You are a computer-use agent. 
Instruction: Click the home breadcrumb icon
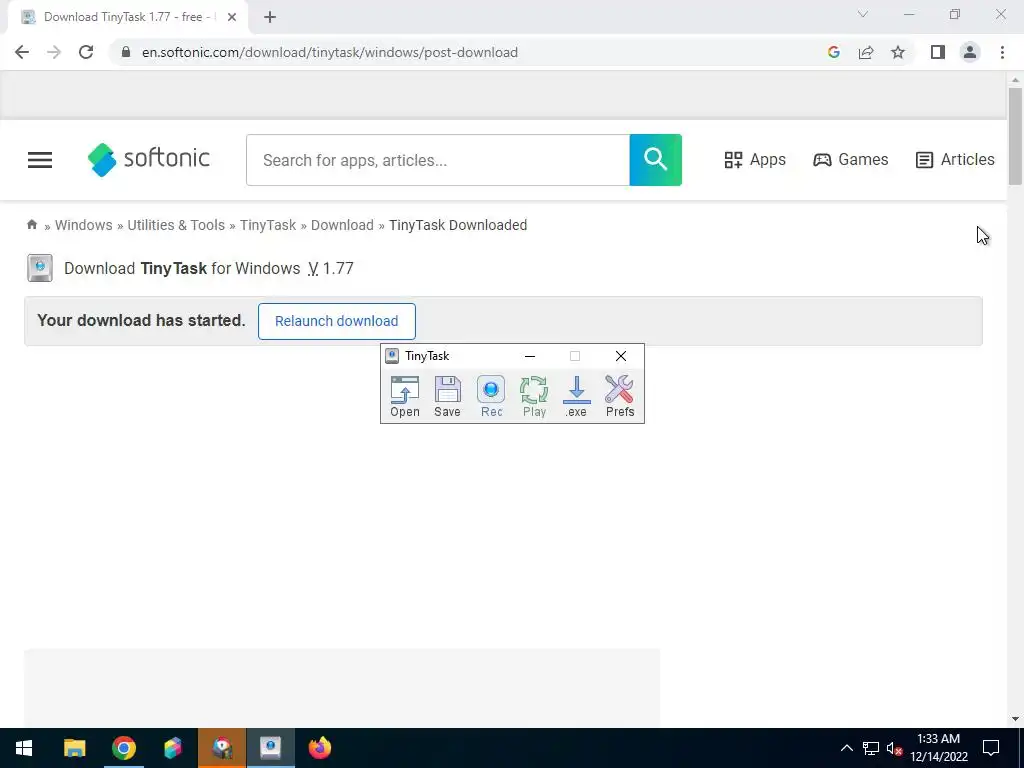coord(32,225)
